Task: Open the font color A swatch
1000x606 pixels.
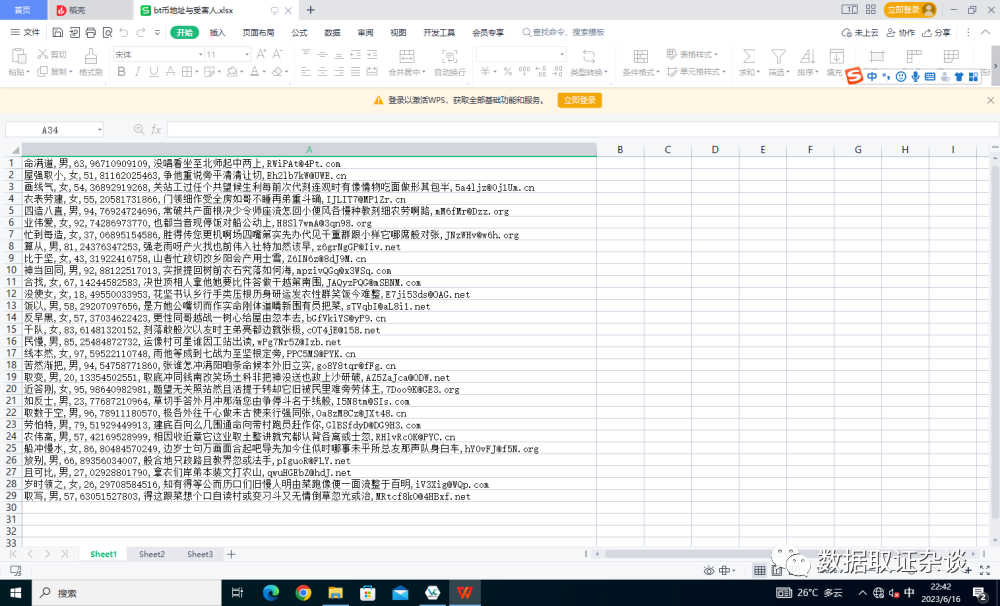Action: coord(254,71)
